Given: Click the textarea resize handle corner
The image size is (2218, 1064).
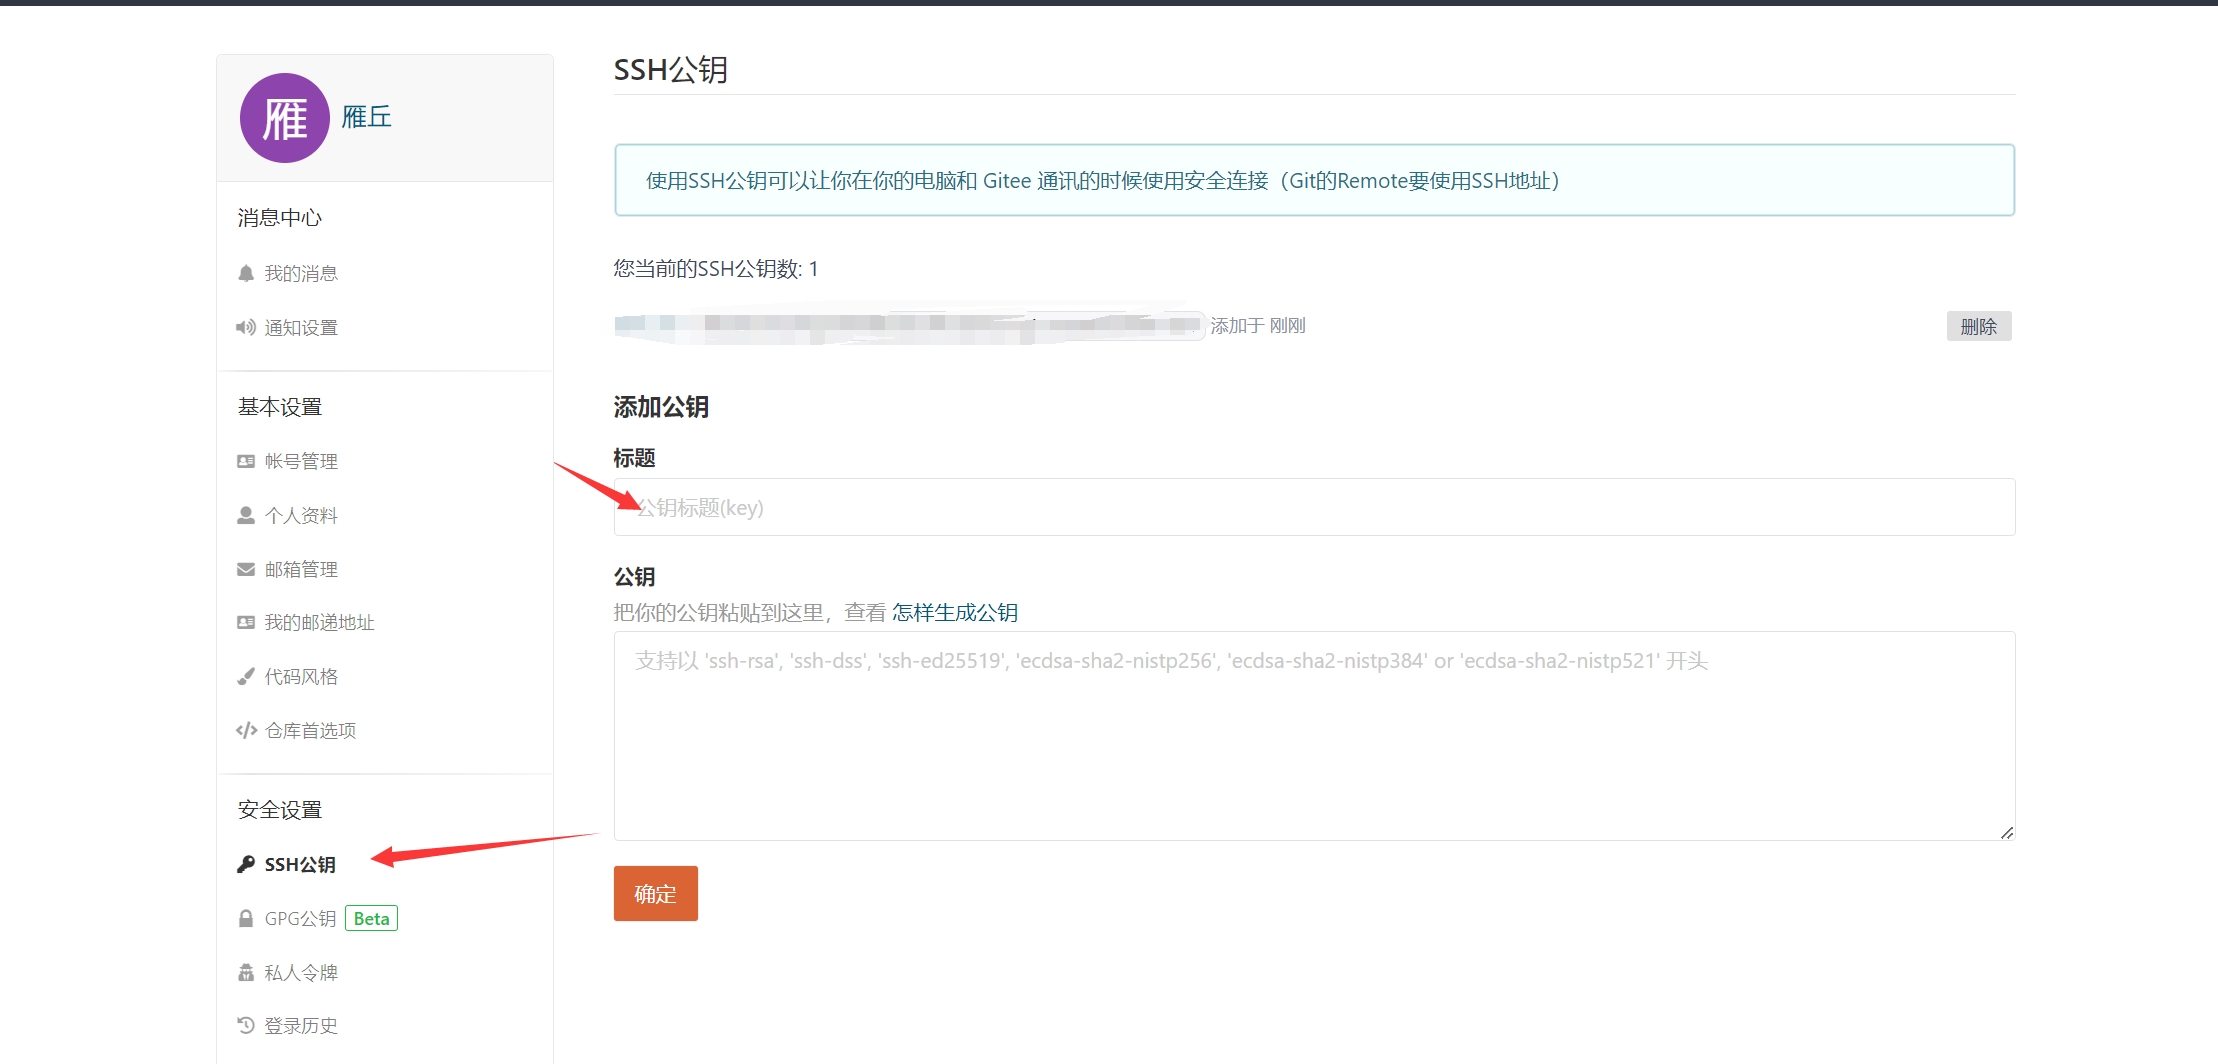Looking at the screenshot, I should click(2006, 832).
